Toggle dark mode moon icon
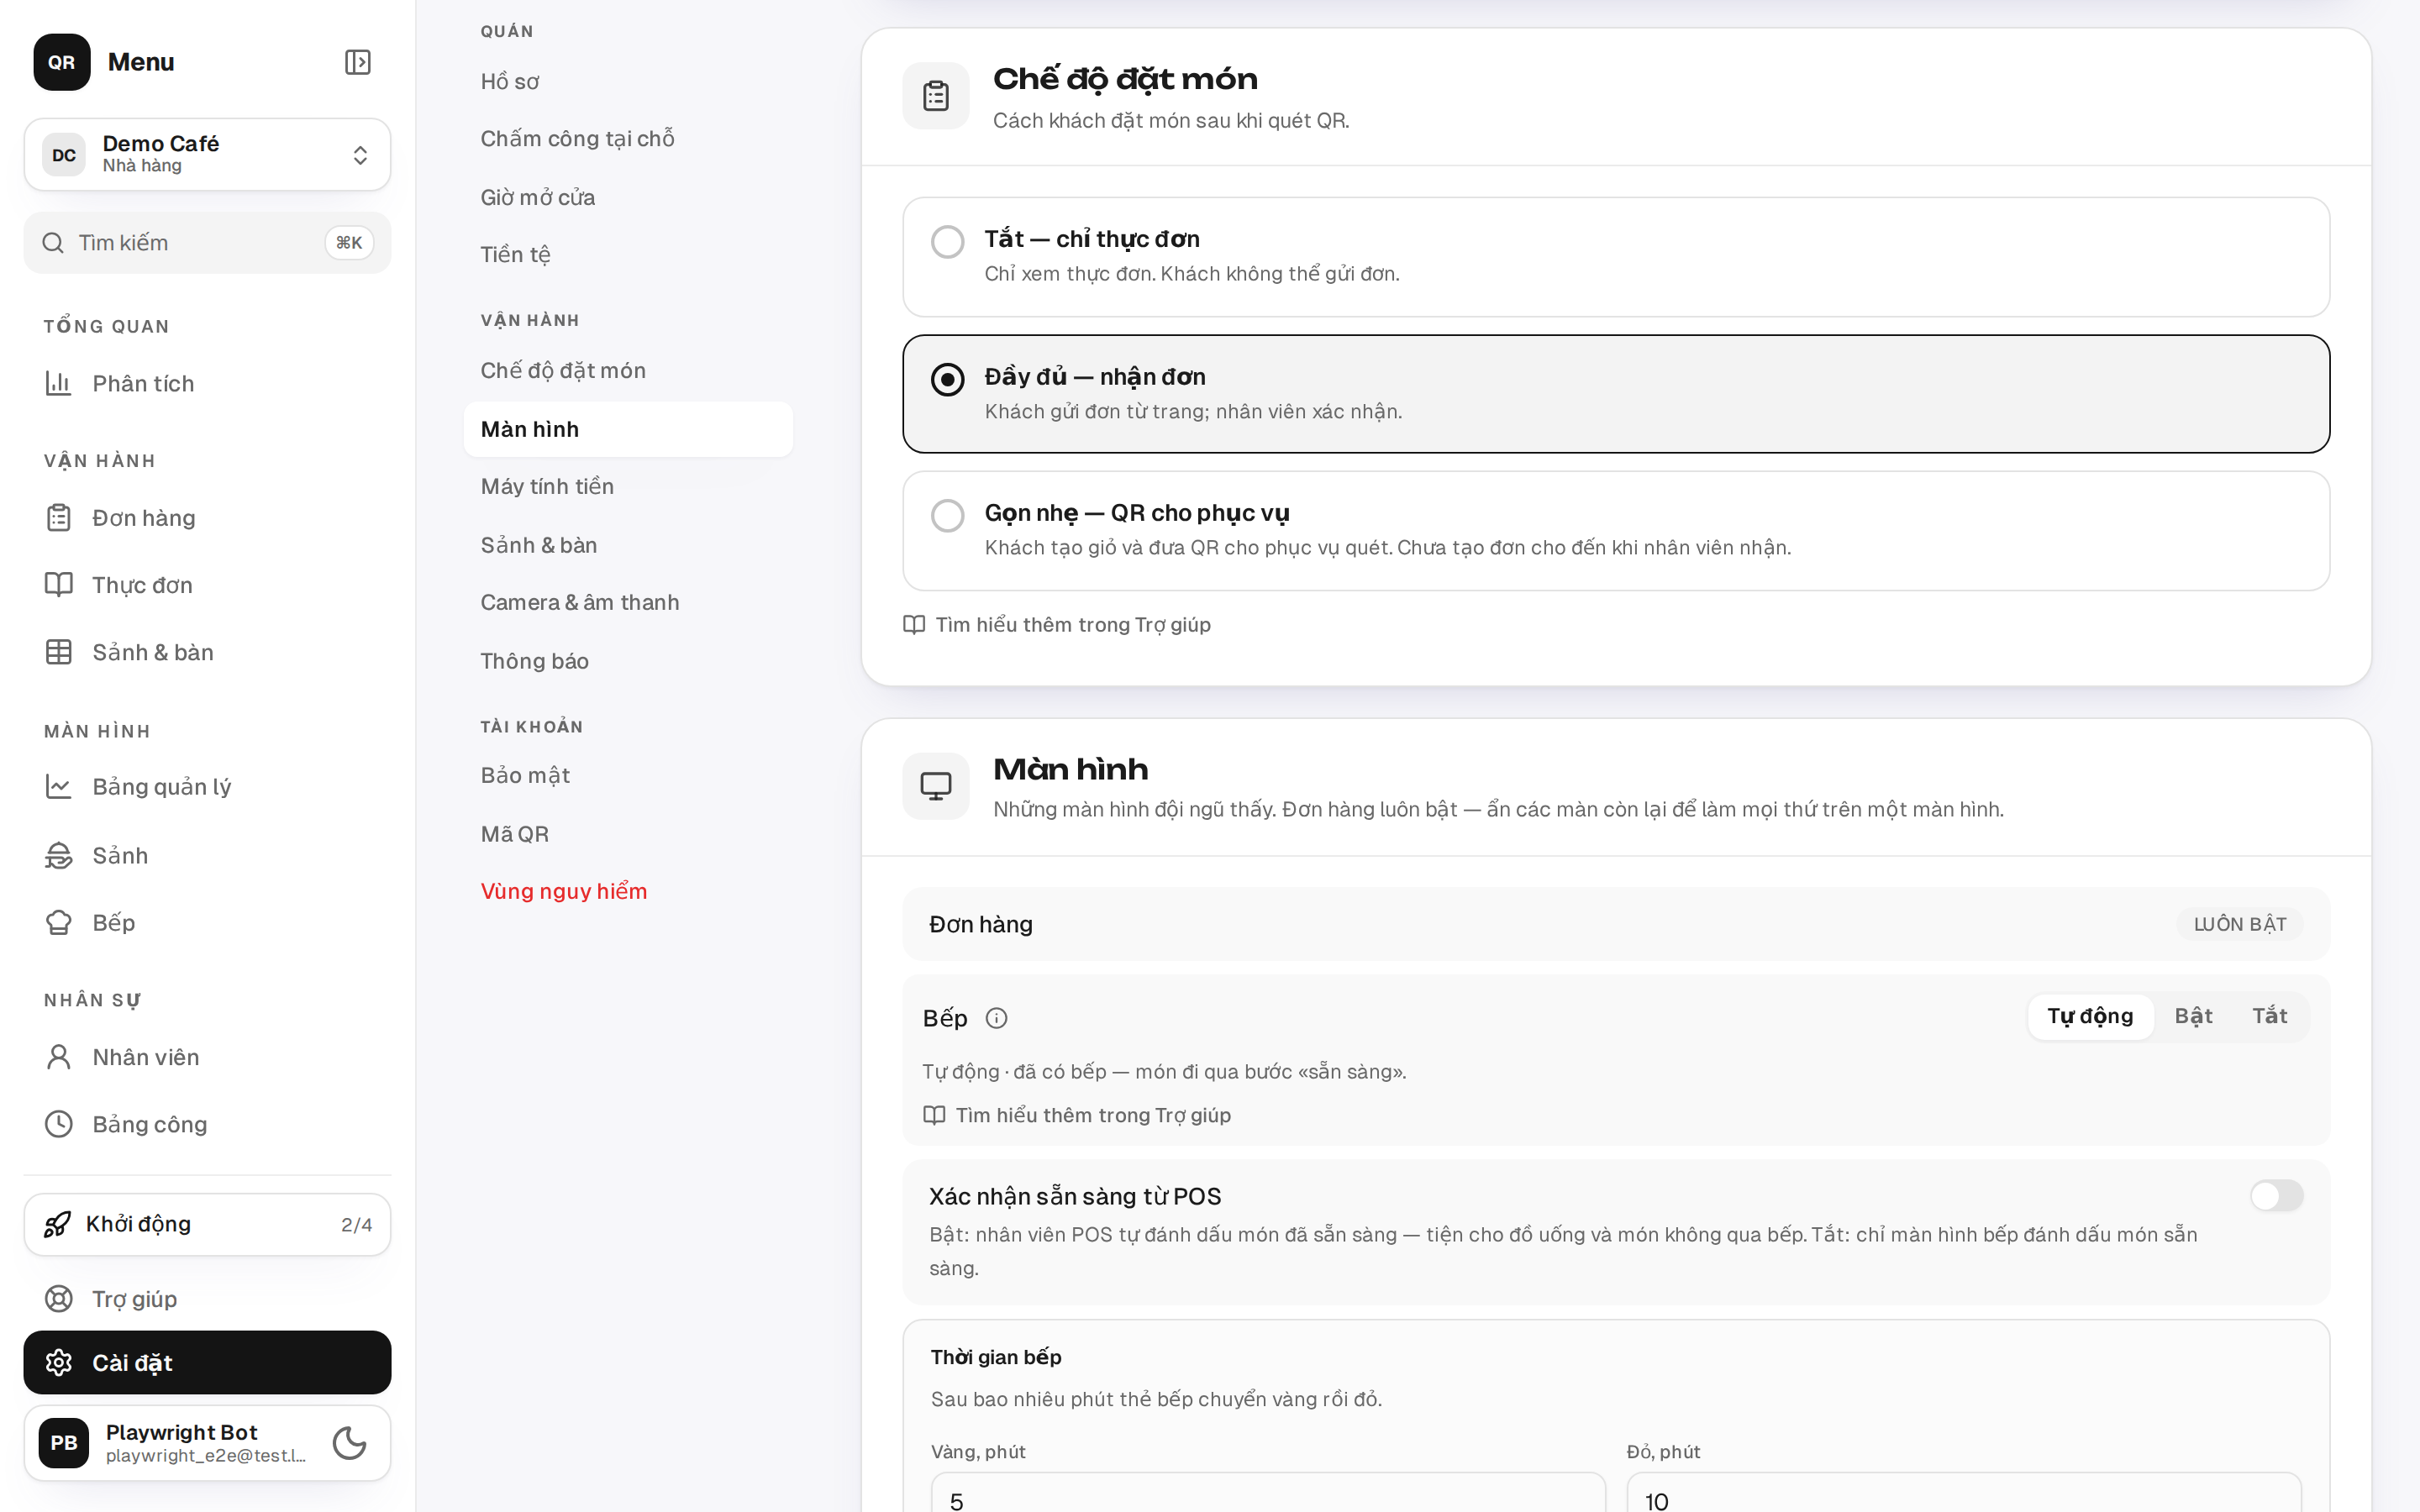Viewport: 2420px width, 1512px height. (349, 1443)
